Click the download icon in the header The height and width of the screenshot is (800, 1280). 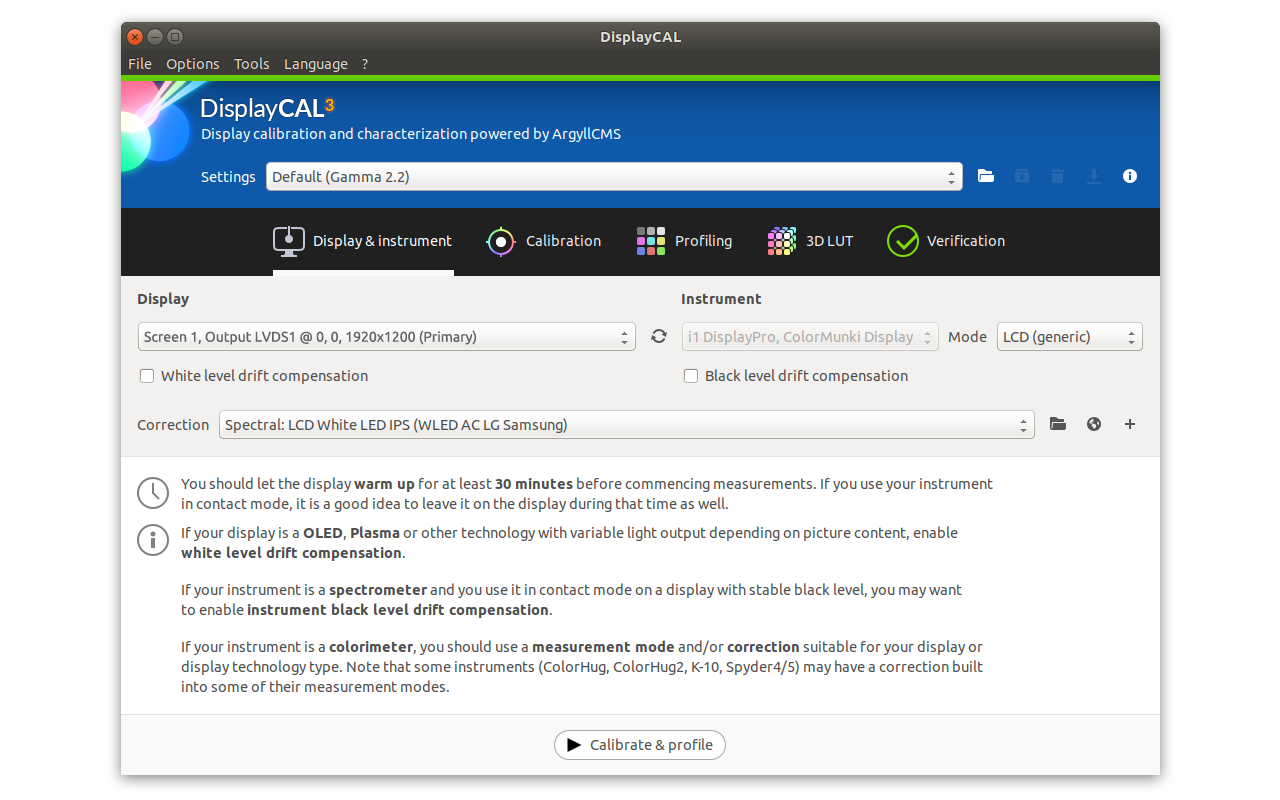tap(1094, 176)
